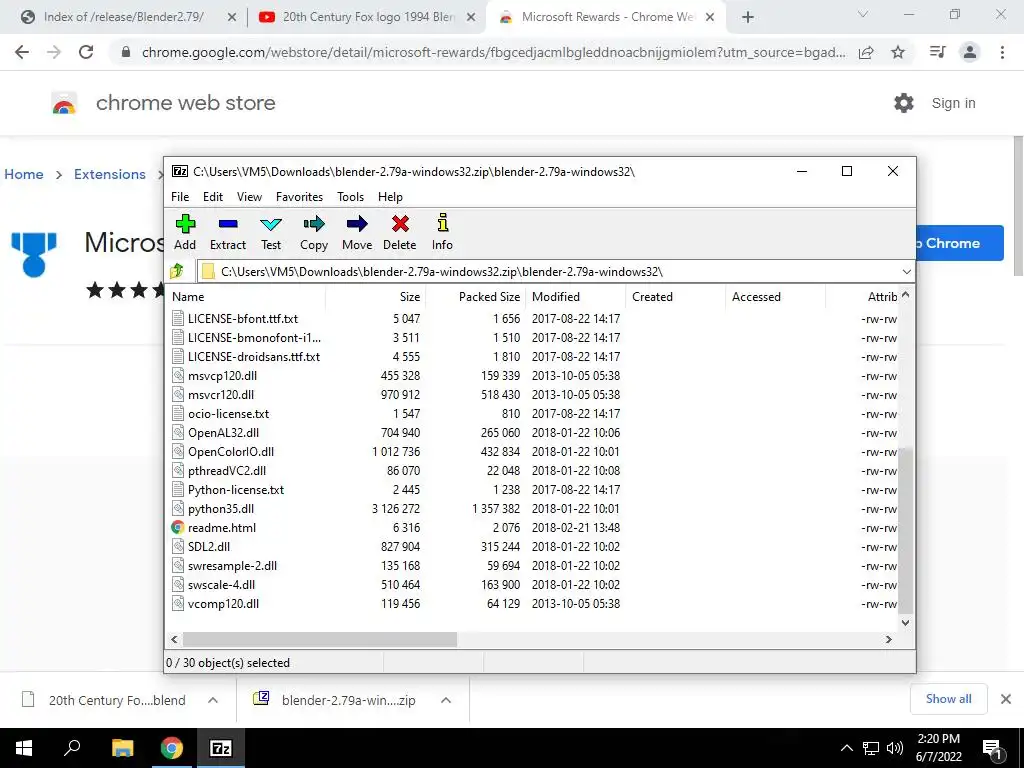Open the Info tool in 7-Zip
This screenshot has width=1024, height=768.
pyautogui.click(x=442, y=232)
